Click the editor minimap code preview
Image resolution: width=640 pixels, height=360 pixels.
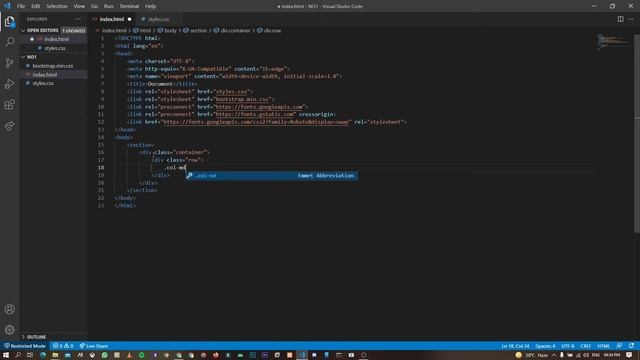click(x=613, y=41)
